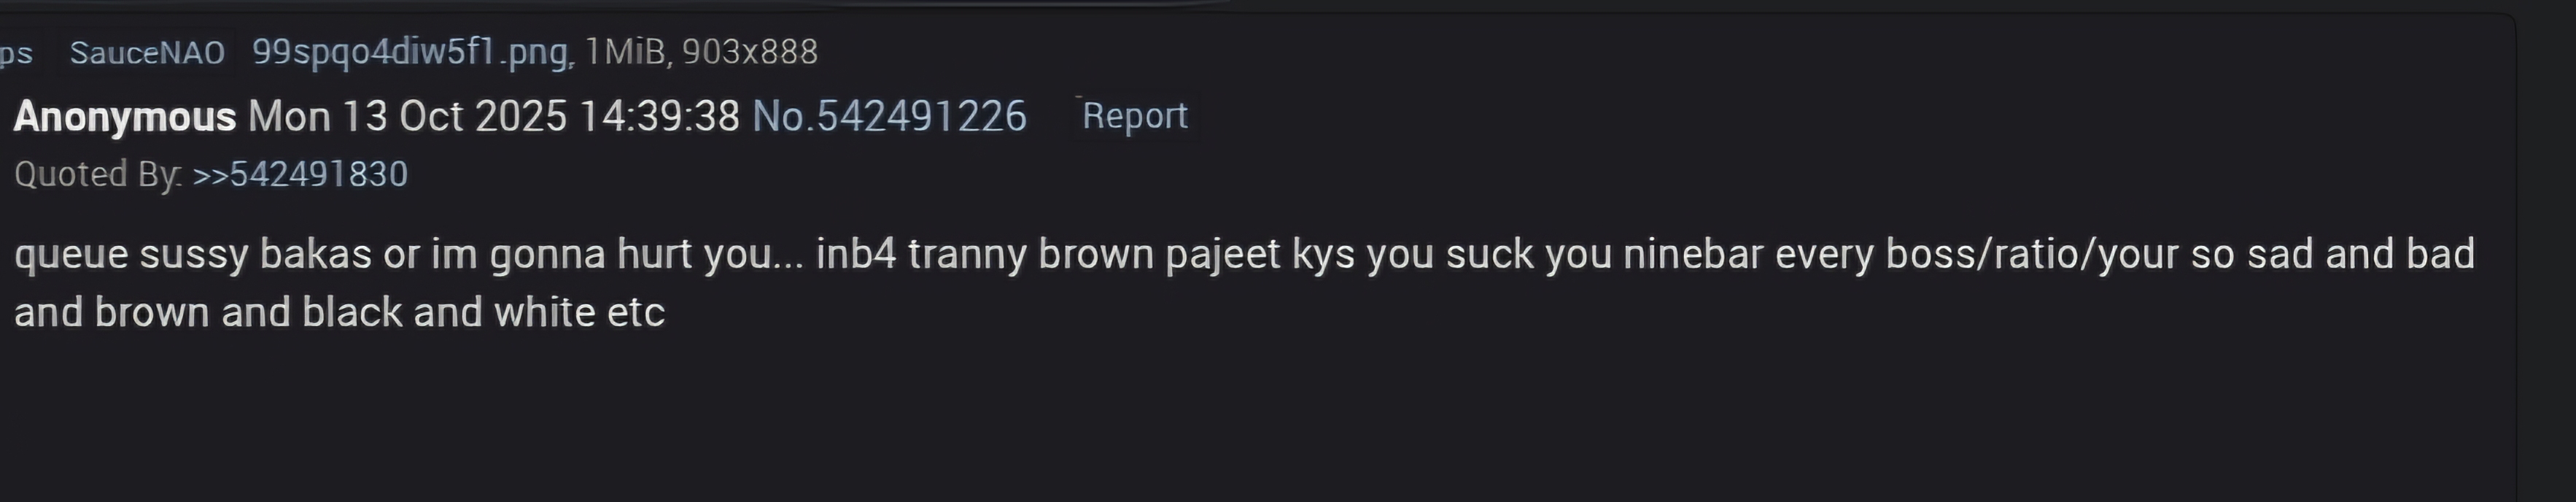Click the 14:39:38 post time

click(x=660, y=116)
